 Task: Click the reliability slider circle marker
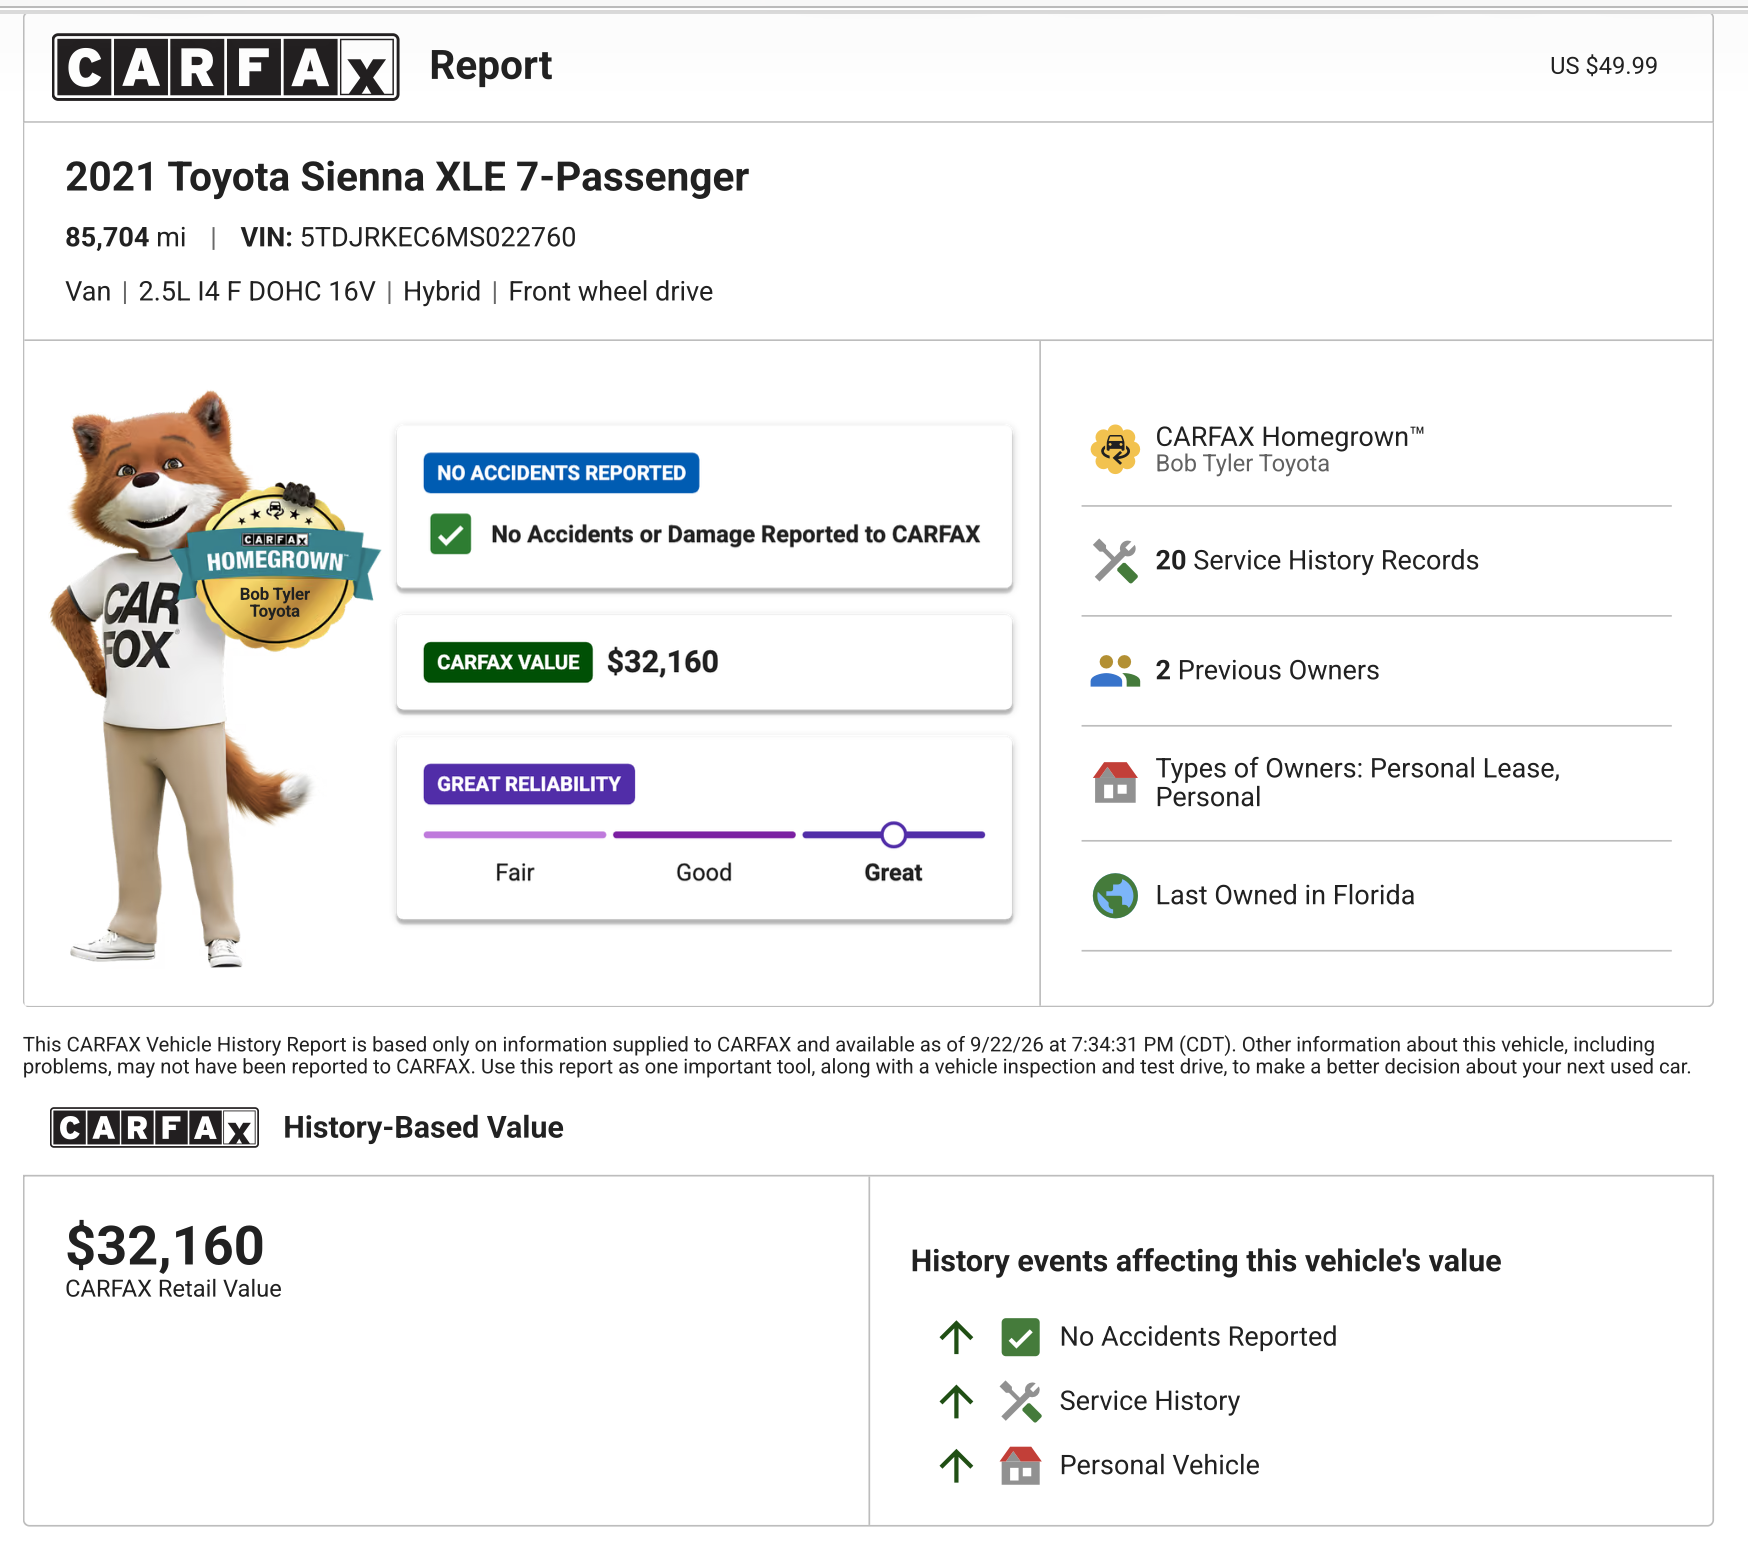894,834
